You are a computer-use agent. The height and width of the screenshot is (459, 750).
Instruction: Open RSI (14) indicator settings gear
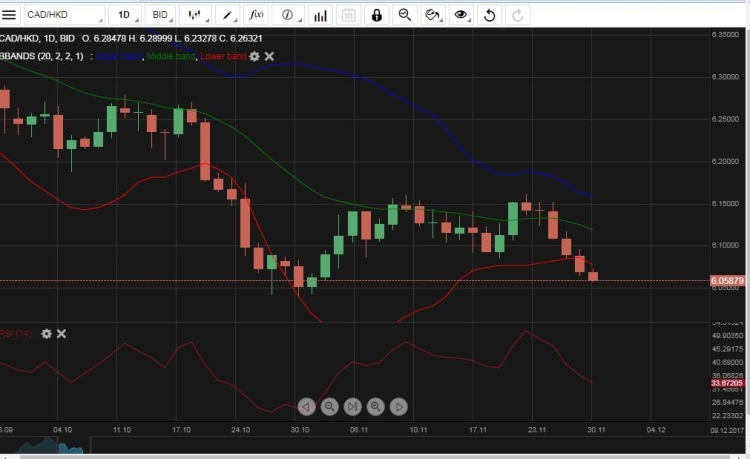(x=46, y=333)
